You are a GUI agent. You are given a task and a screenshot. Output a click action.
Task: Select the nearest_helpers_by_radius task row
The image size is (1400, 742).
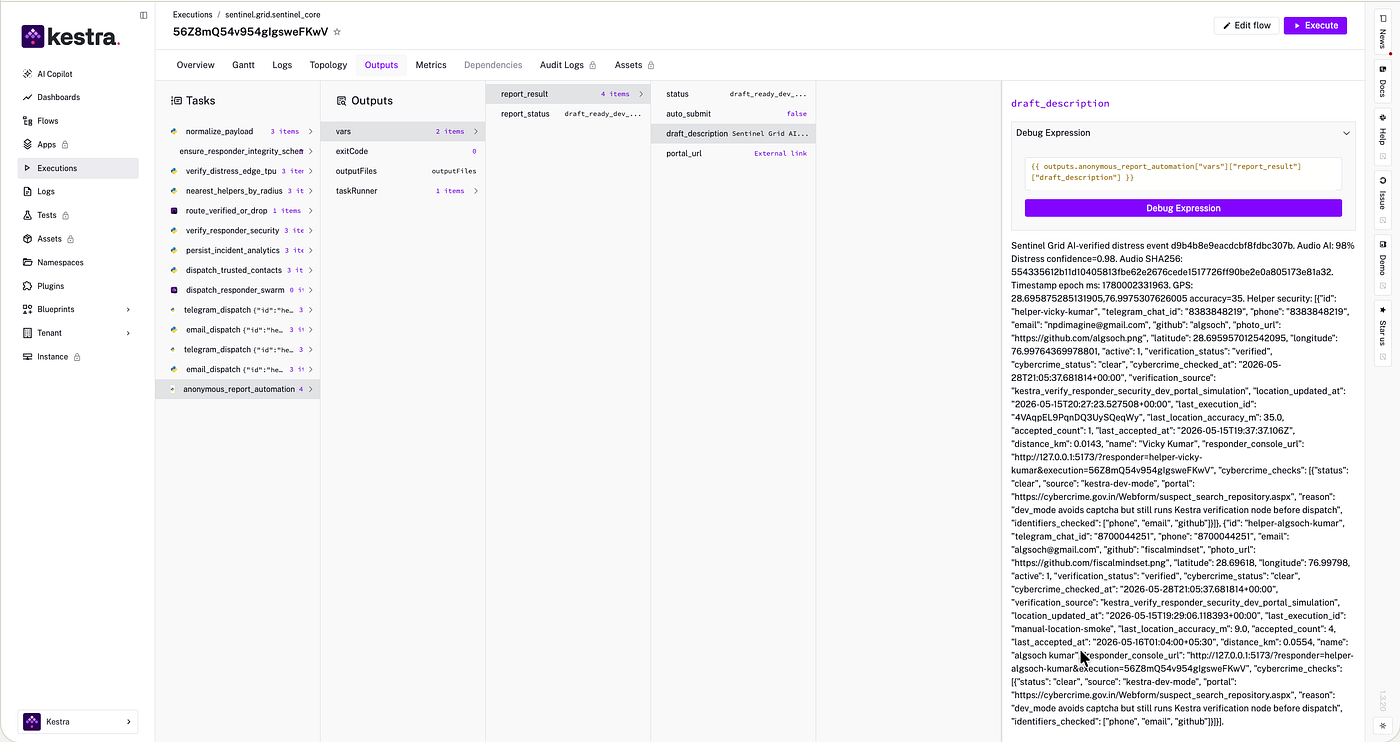click(x=238, y=191)
